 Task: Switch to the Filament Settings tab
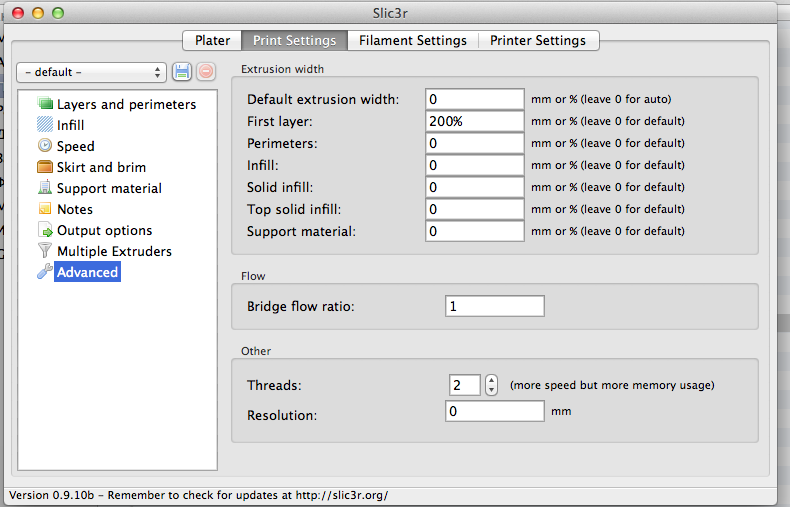click(x=412, y=40)
